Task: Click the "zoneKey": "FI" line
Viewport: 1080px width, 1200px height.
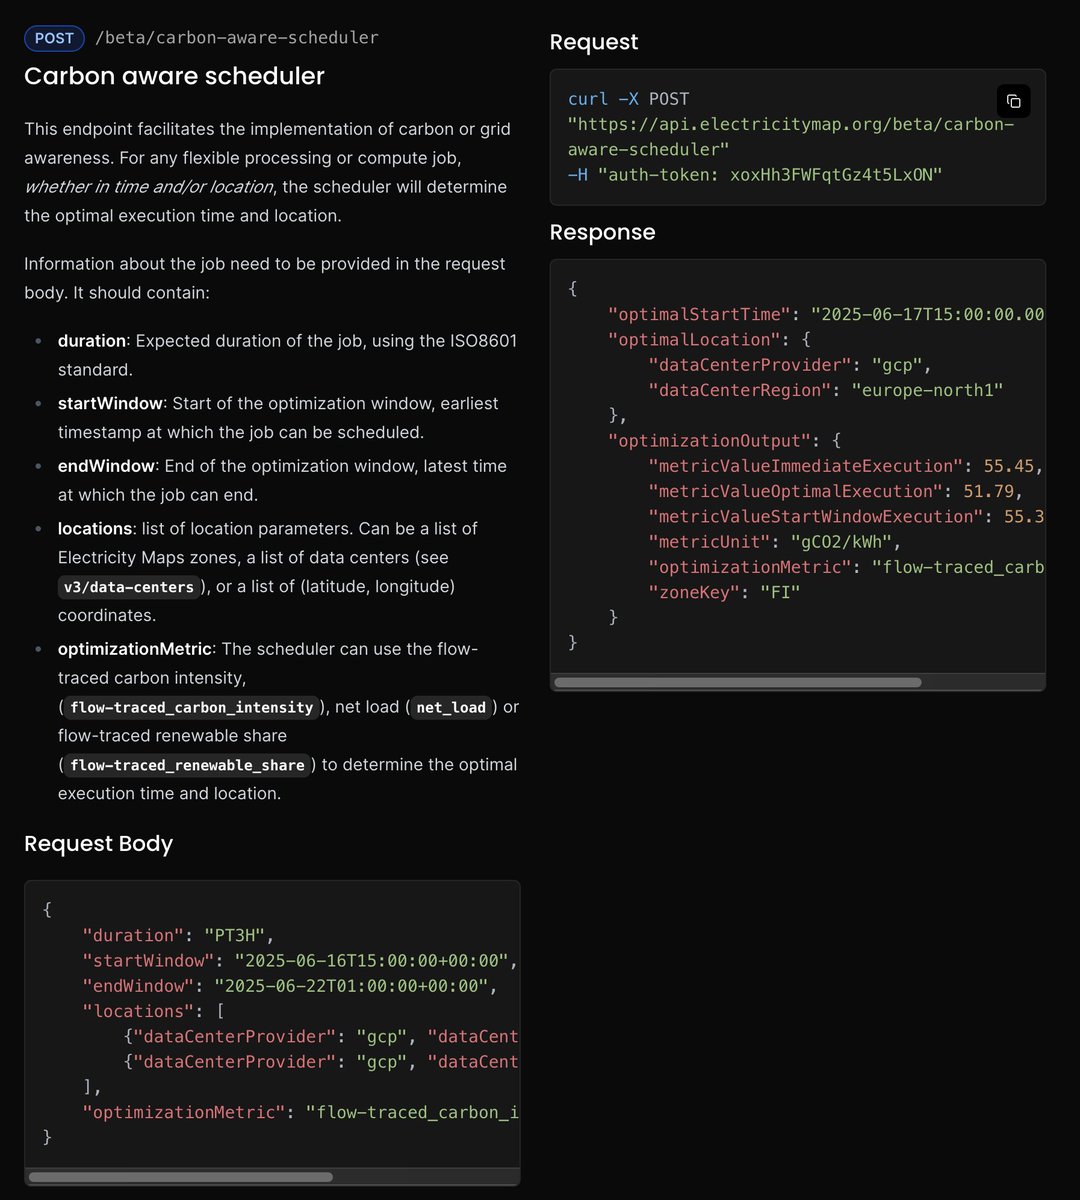Action: point(724,592)
